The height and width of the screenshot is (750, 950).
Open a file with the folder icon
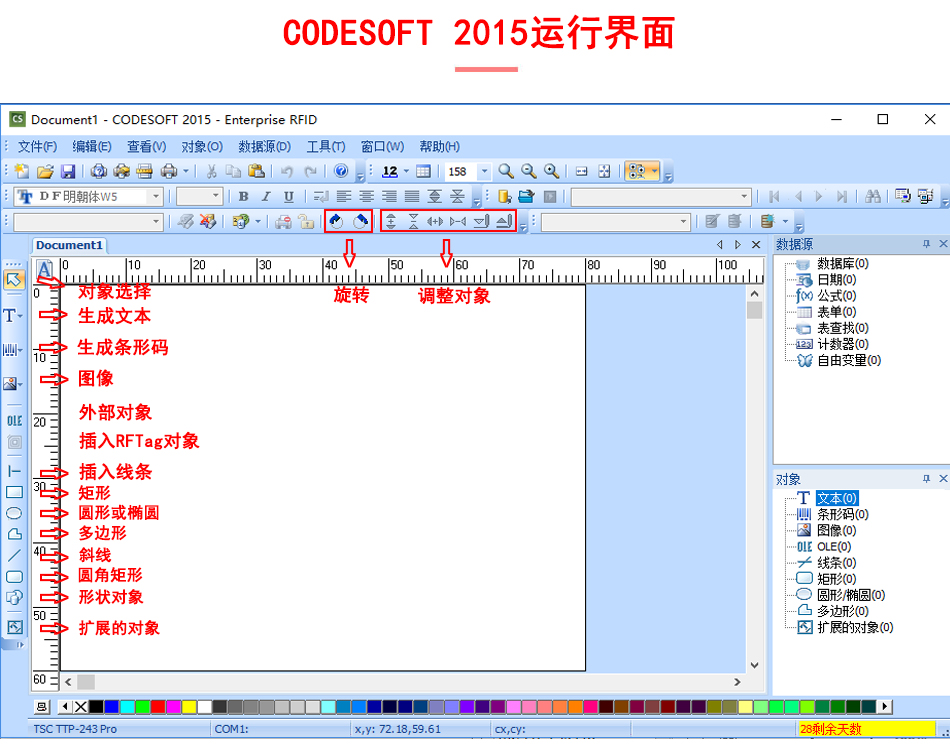[45, 171]
